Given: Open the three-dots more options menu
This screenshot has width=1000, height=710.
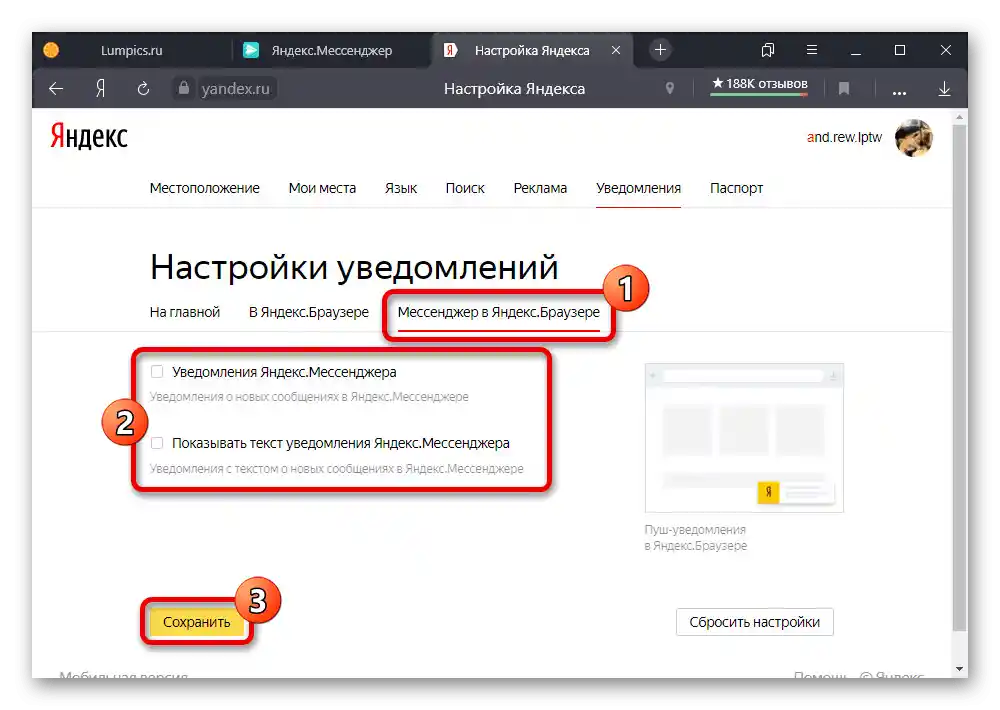Looking at the screenshot, I should pos(899,93).
